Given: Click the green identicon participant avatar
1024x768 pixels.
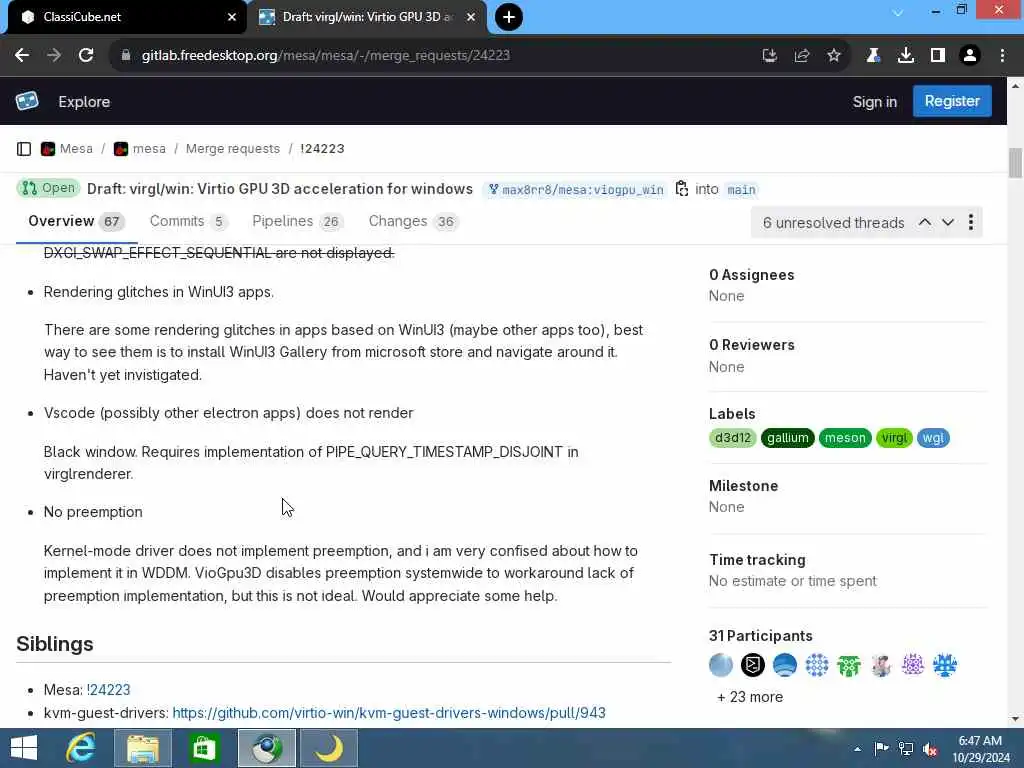Looking at the screenshot, I should 849,665.
